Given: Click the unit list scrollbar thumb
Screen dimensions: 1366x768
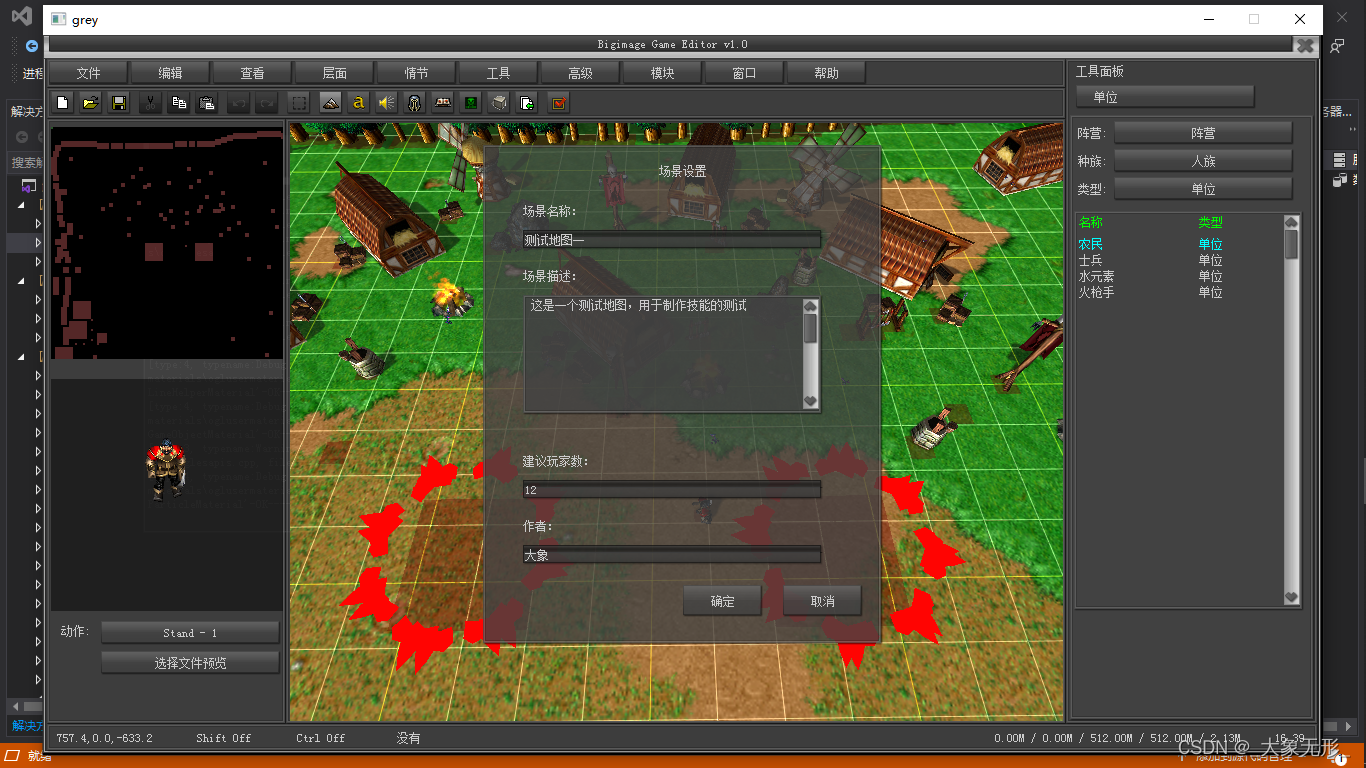Looking at the screenshot, I should pyautogui.click(x=1291, y=245).
